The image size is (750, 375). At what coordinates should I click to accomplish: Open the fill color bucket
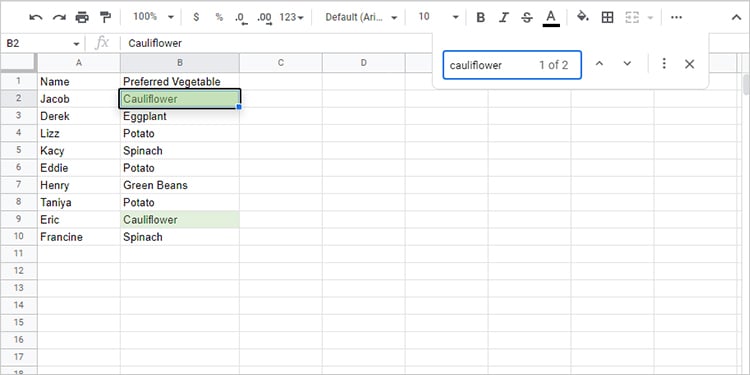[x=583, y=17]
